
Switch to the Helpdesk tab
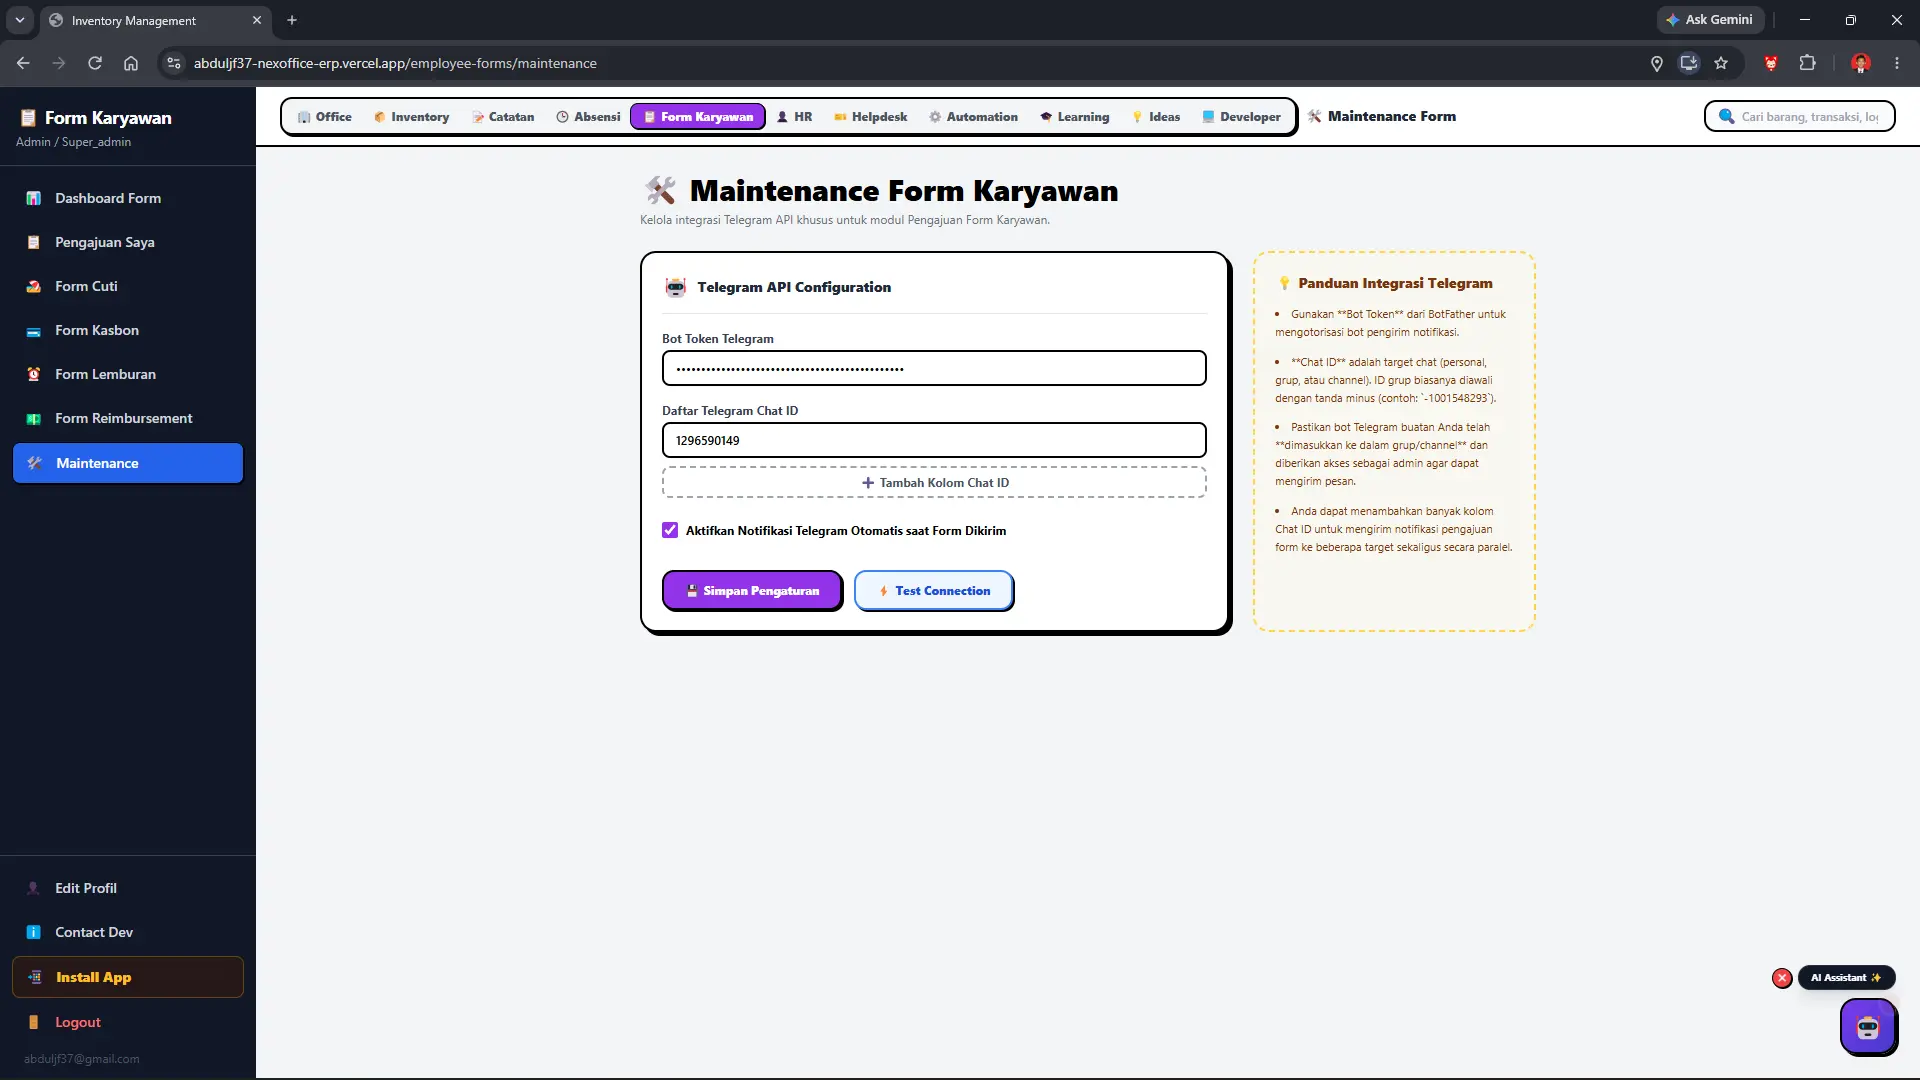click(x=871, y=117)
